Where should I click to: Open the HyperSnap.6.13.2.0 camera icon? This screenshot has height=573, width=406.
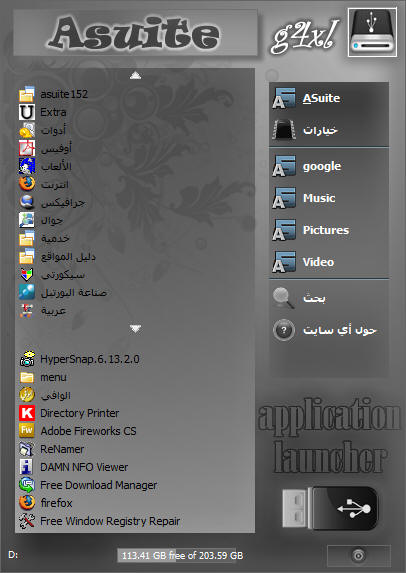27,359
